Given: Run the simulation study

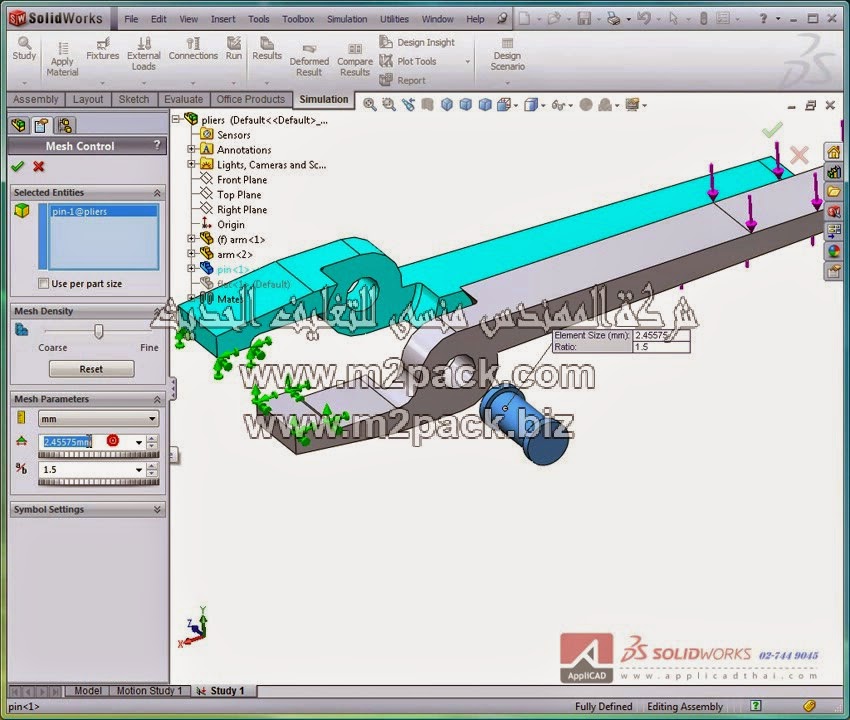Looking at the screenshot, I should [234, 49].
